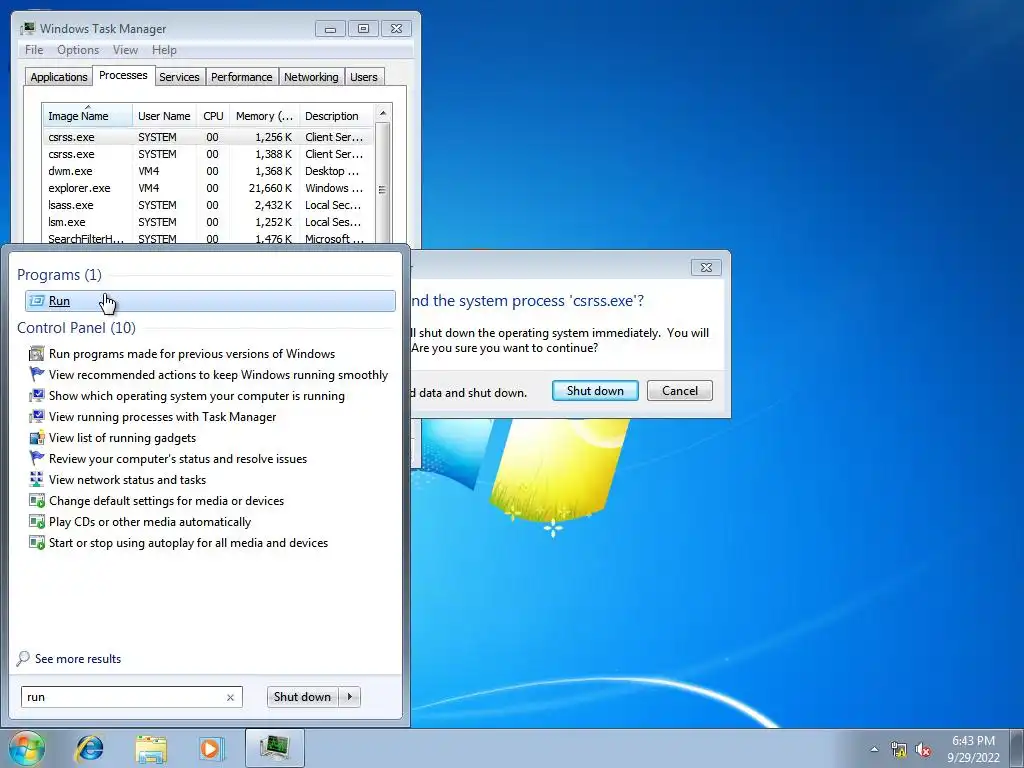Sort by User Name column header
Viewport: 1024px width, 768px height.
[164, 116]
